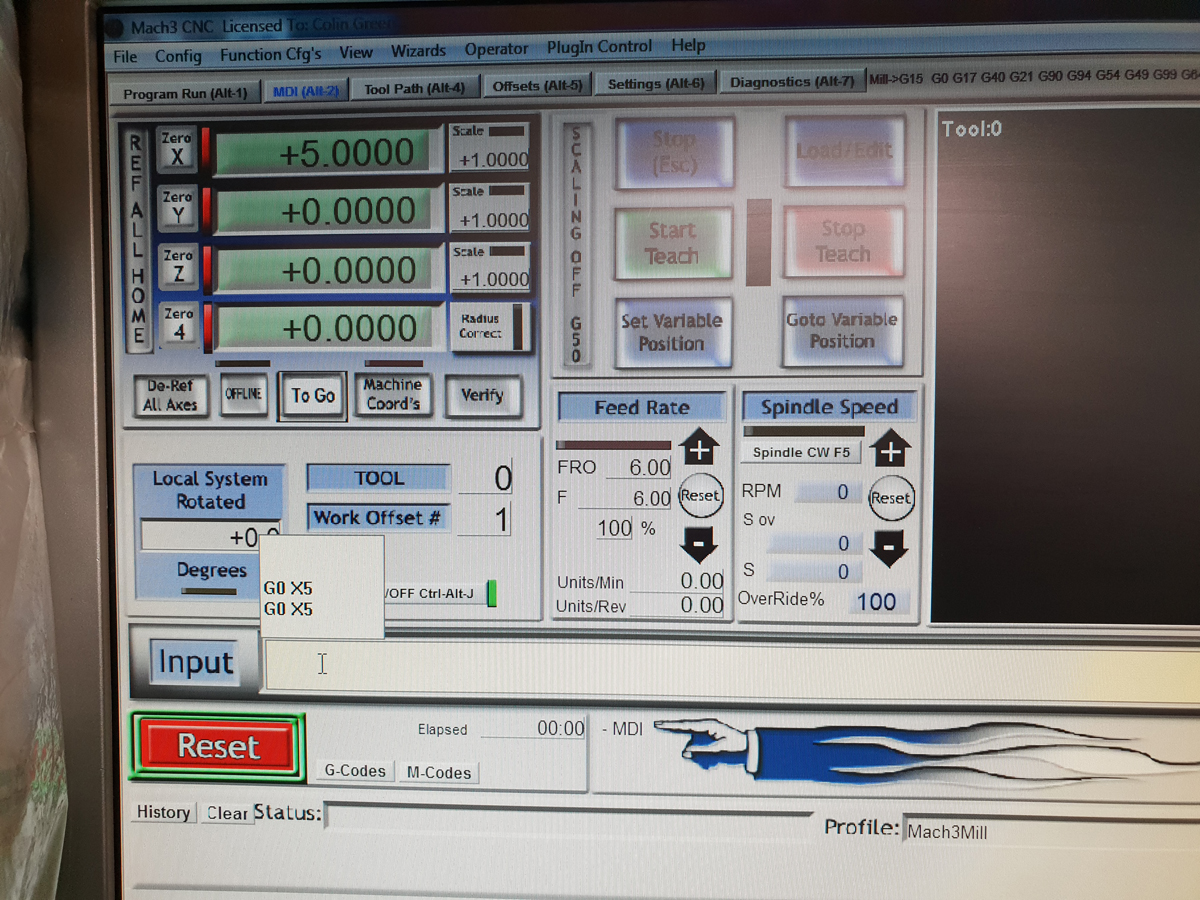Open the Operator menu
The width and height of the screenshot is (1200, 900).
tap(496, 49)
